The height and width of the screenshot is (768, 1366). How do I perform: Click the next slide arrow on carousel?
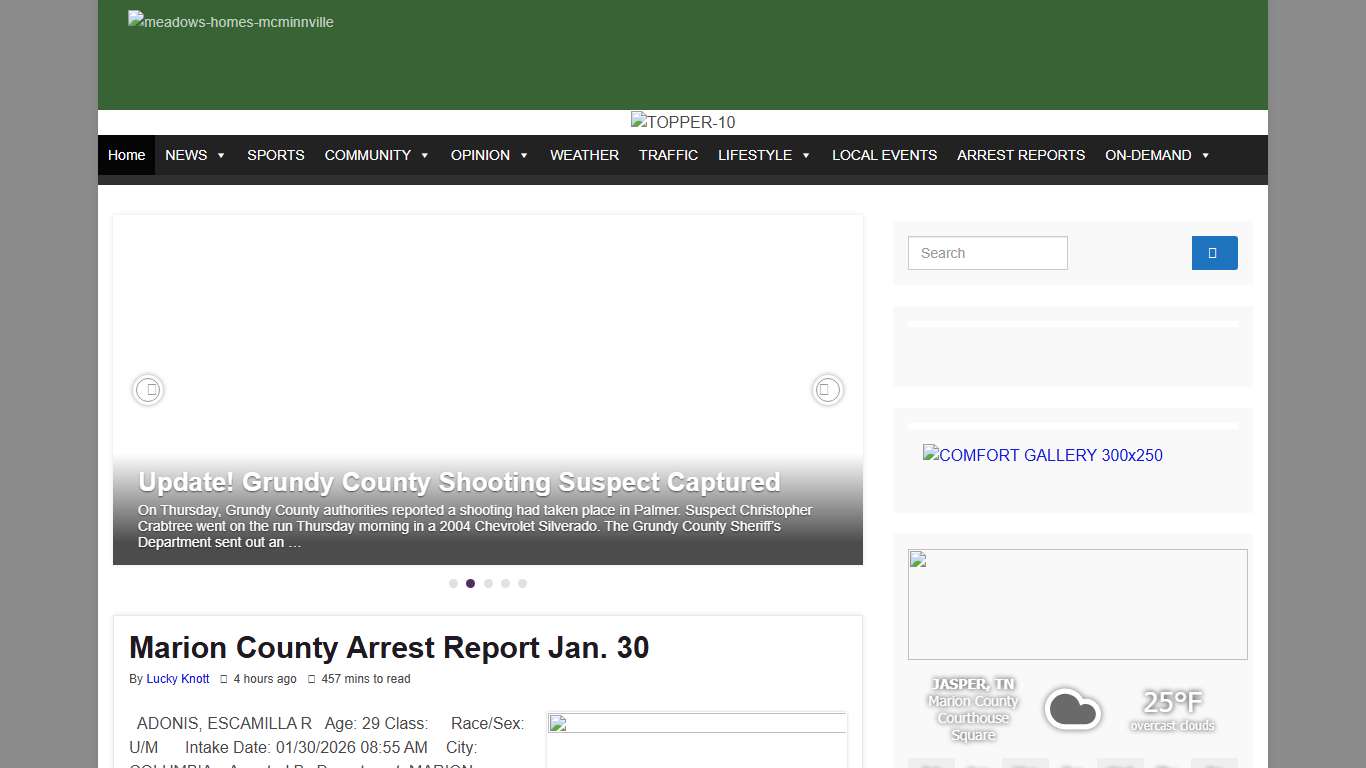click(x=827, y=390)
